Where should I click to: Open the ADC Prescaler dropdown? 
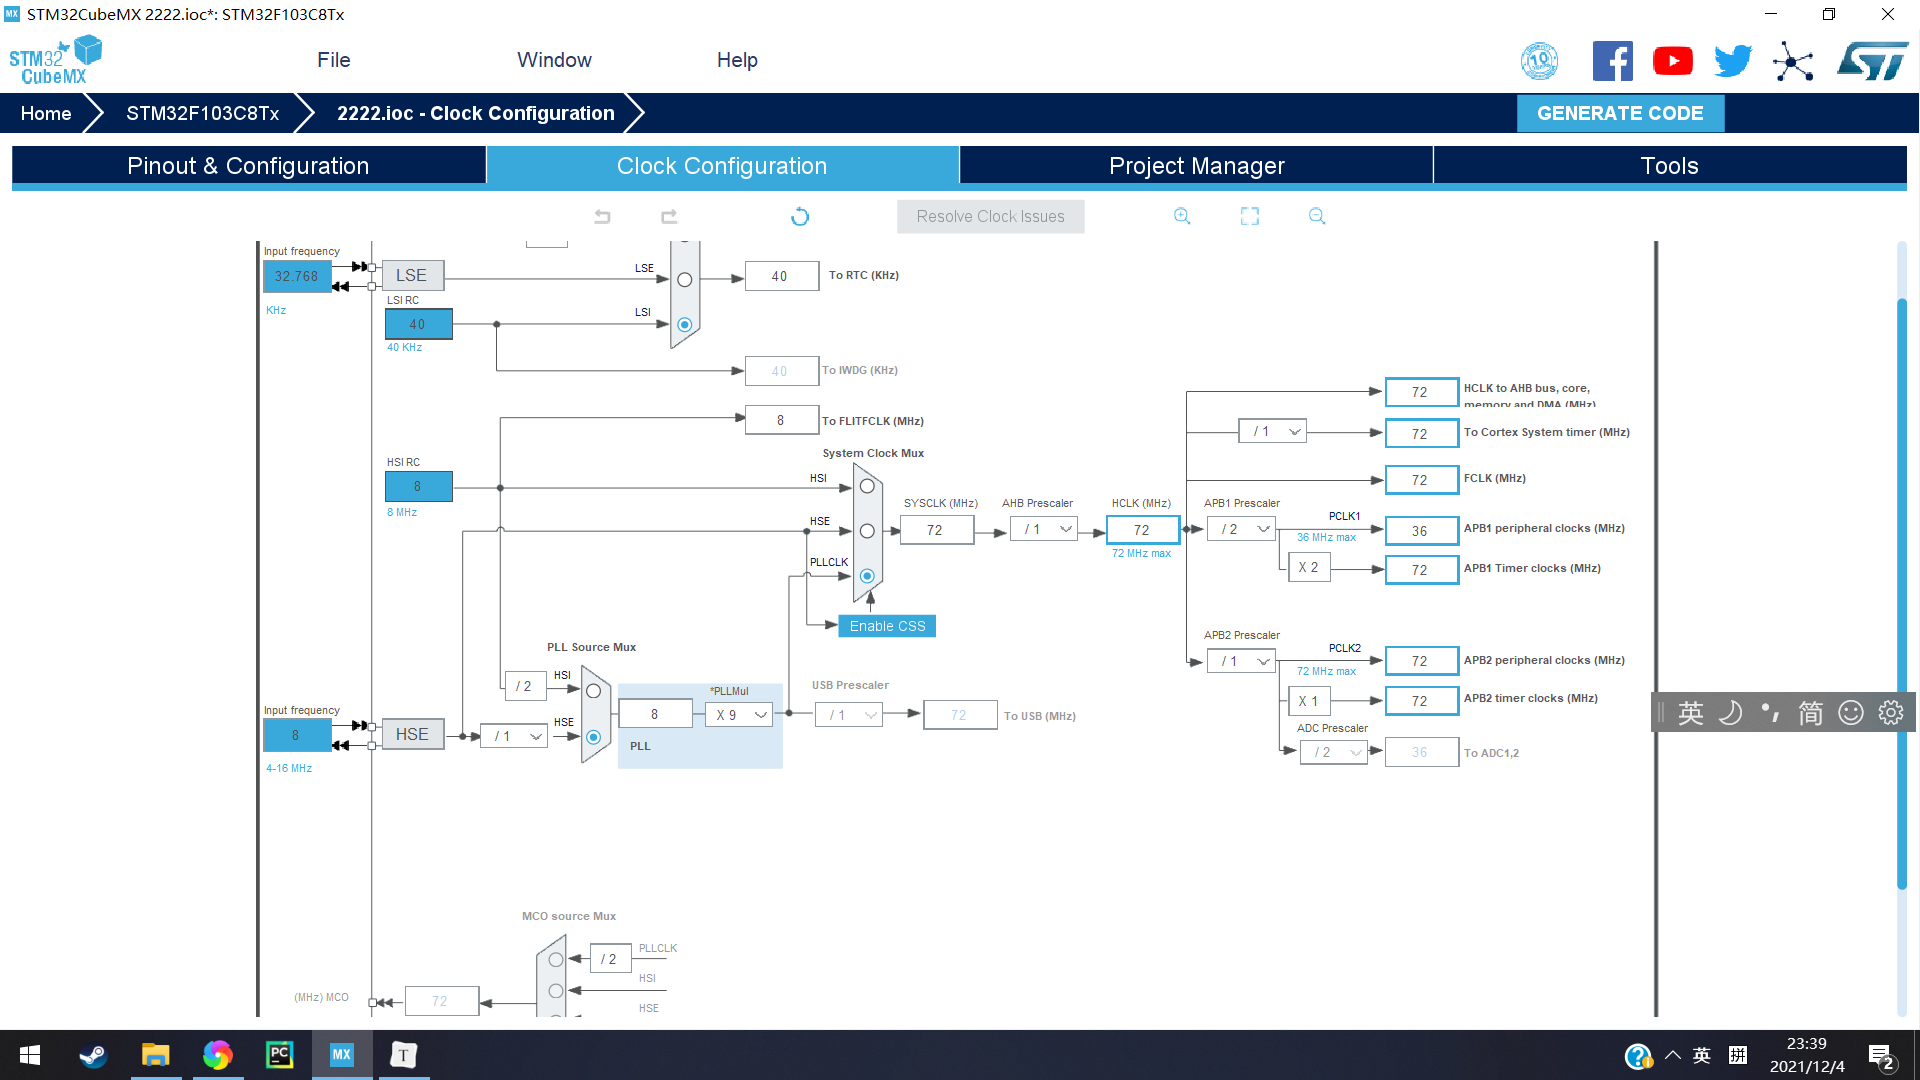click(x=1334, y=752)
